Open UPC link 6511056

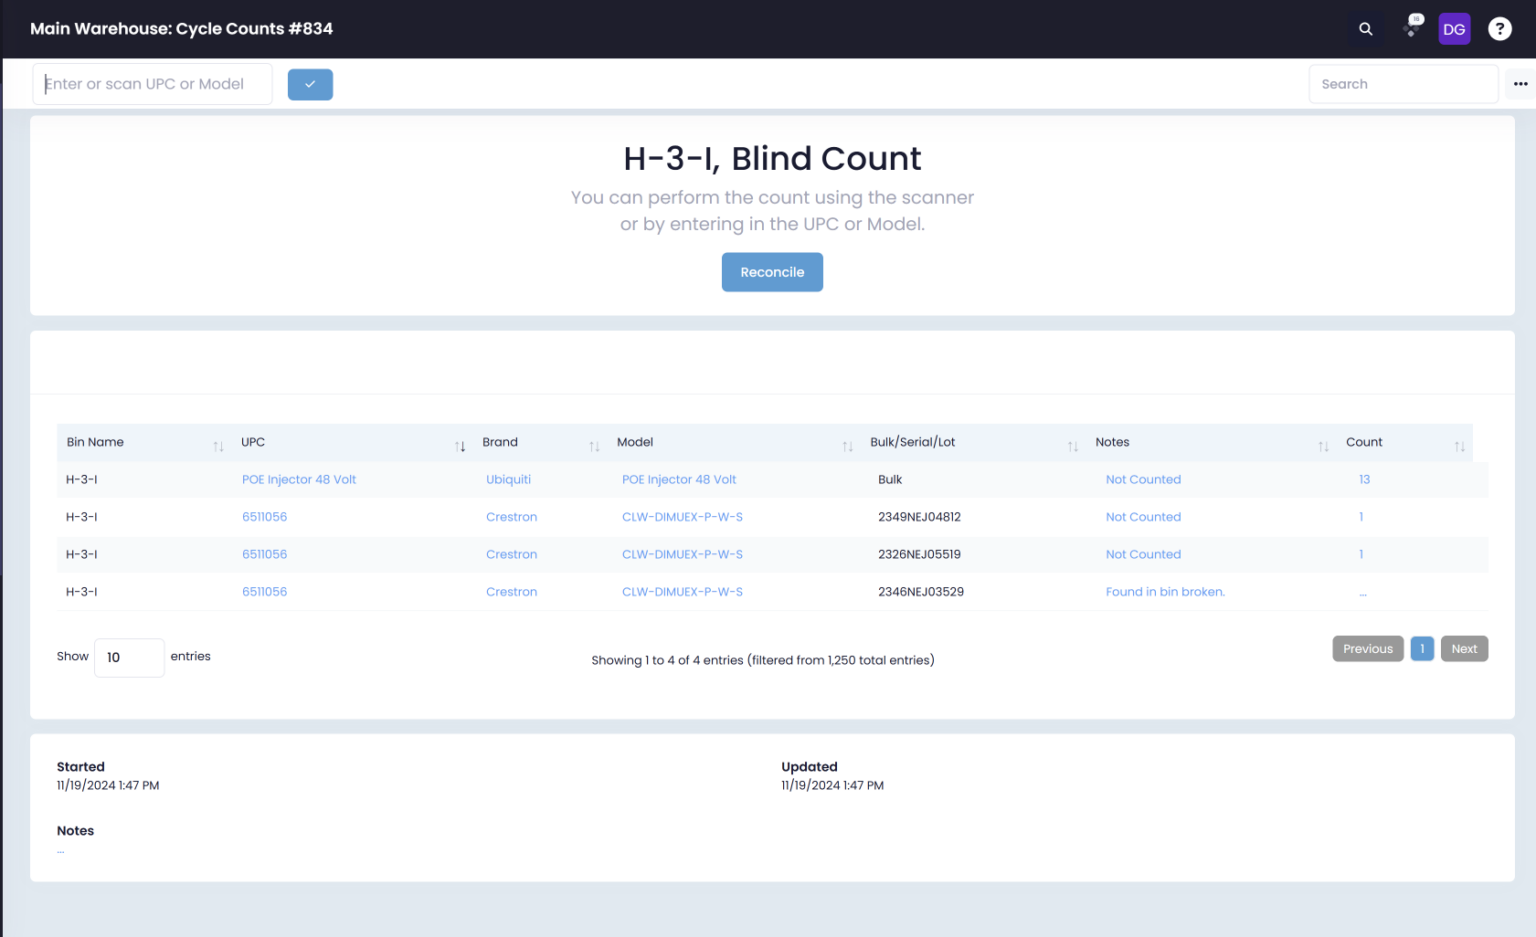point(264,517)
